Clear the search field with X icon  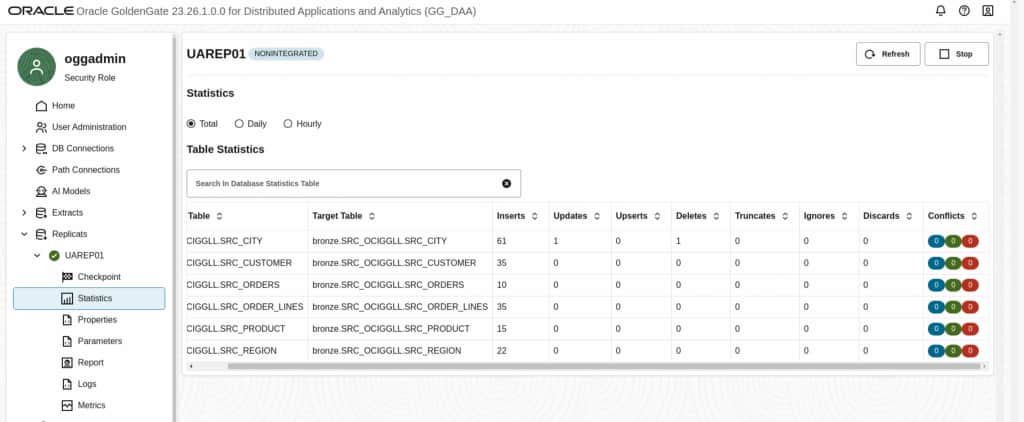coord(506,183)
